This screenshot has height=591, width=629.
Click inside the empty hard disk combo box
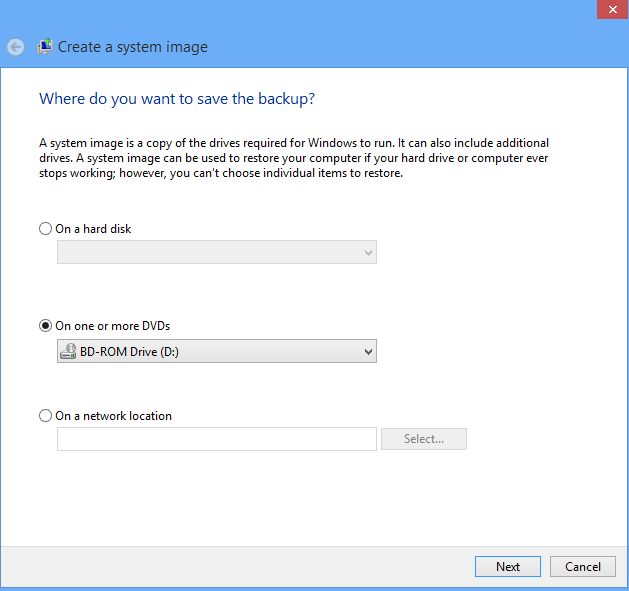[x=217, y=252]
